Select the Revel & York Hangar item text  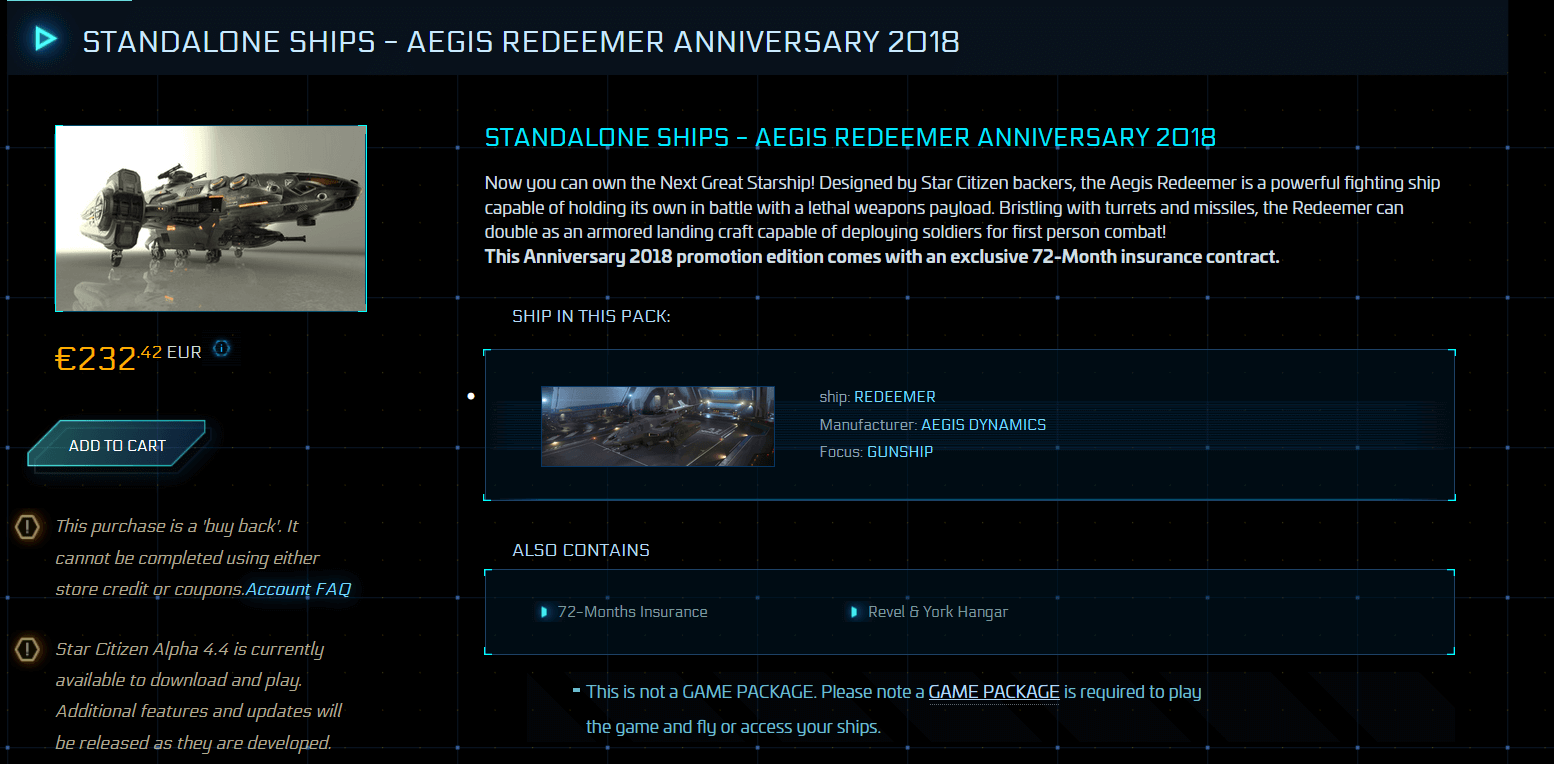pos(937,612)
